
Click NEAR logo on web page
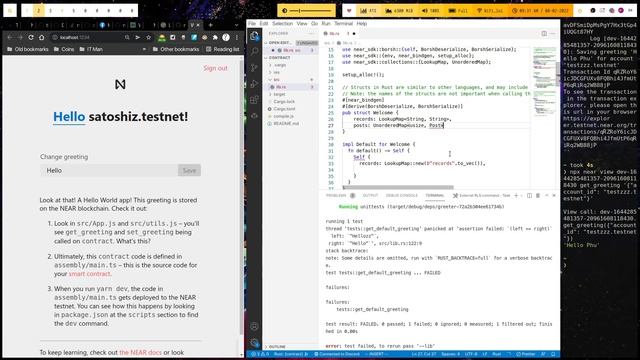120,84
